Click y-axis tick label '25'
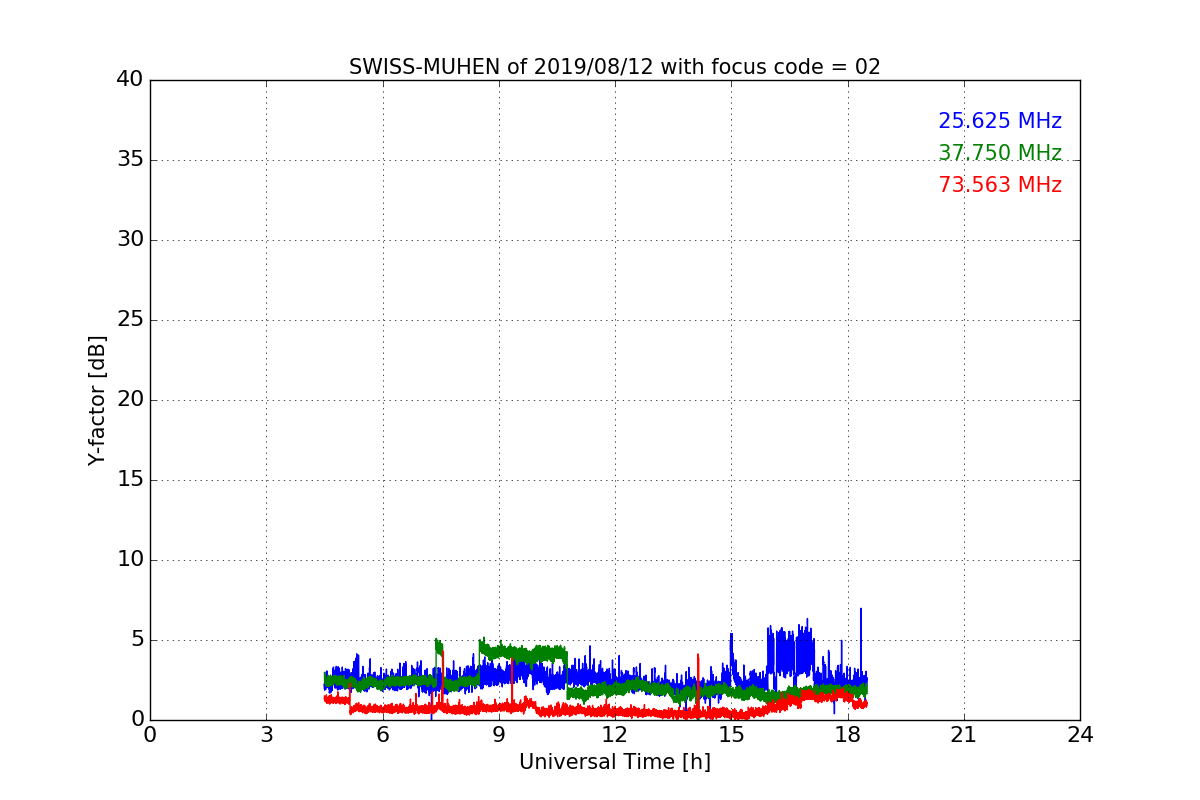 (130, 319)
